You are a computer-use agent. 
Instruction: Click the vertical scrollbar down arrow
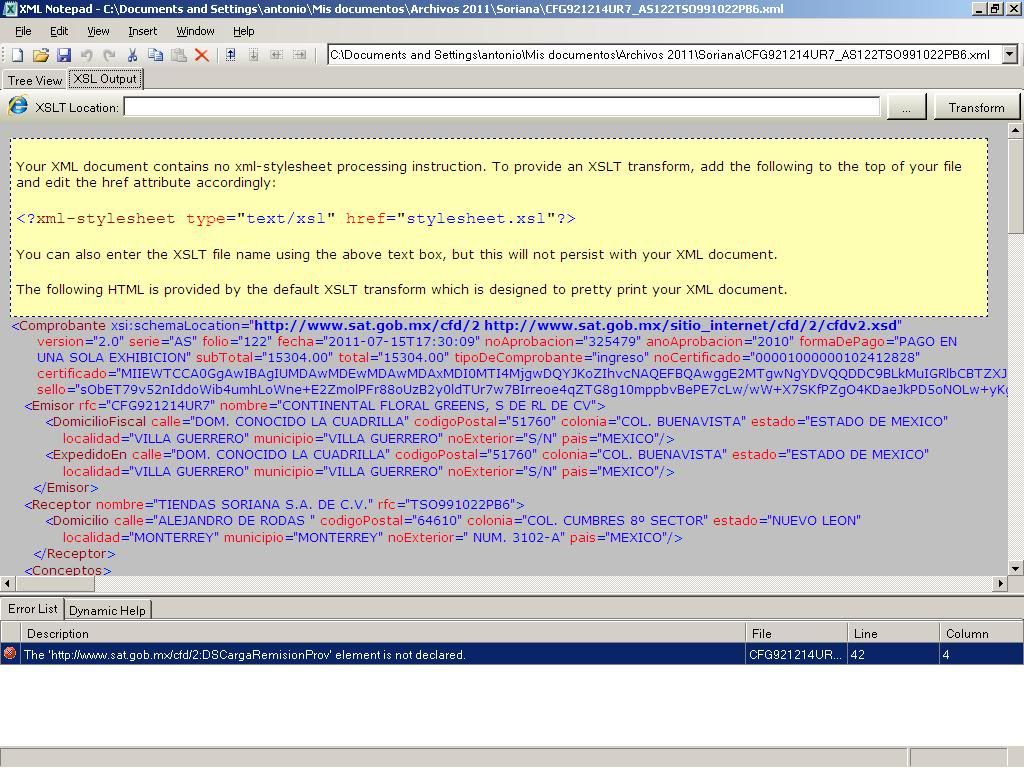tap(1015, 568)
